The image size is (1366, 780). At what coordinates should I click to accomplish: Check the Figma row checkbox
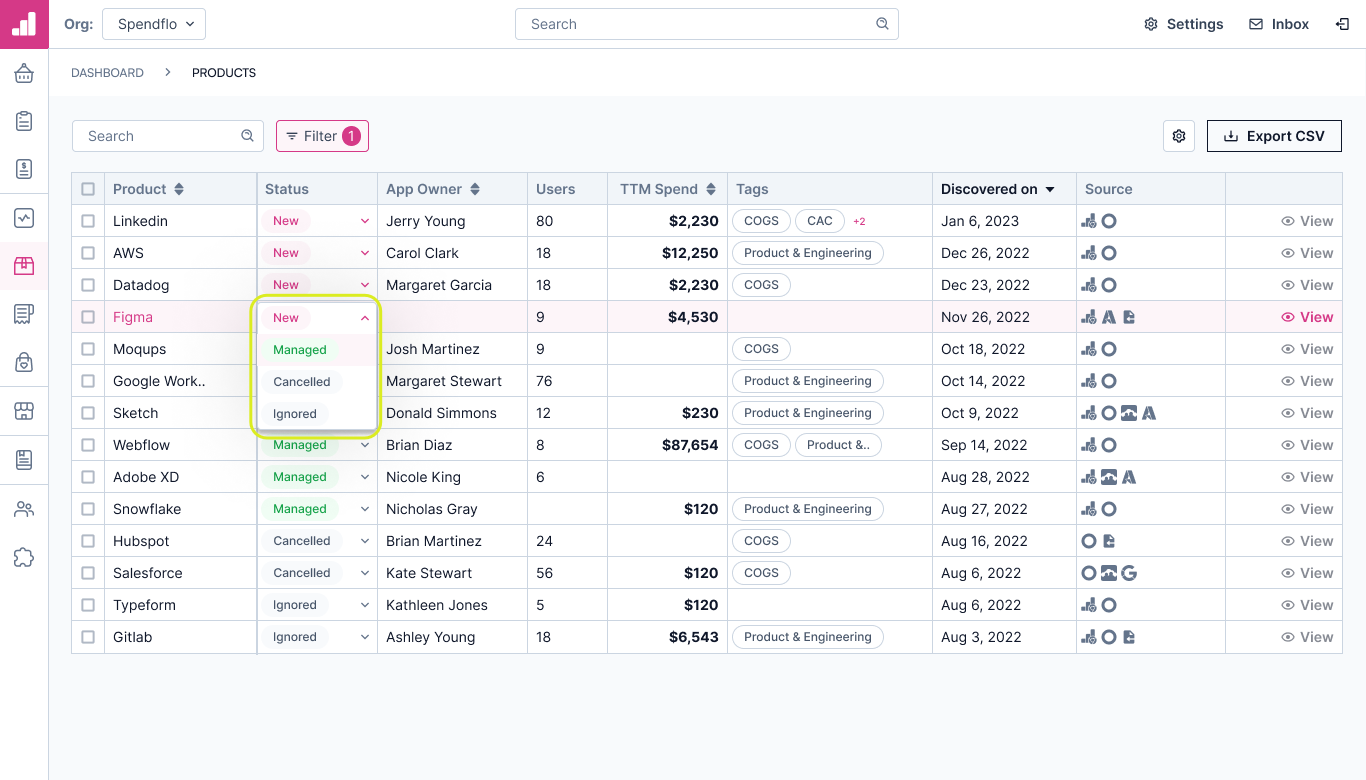pos(88,317)
